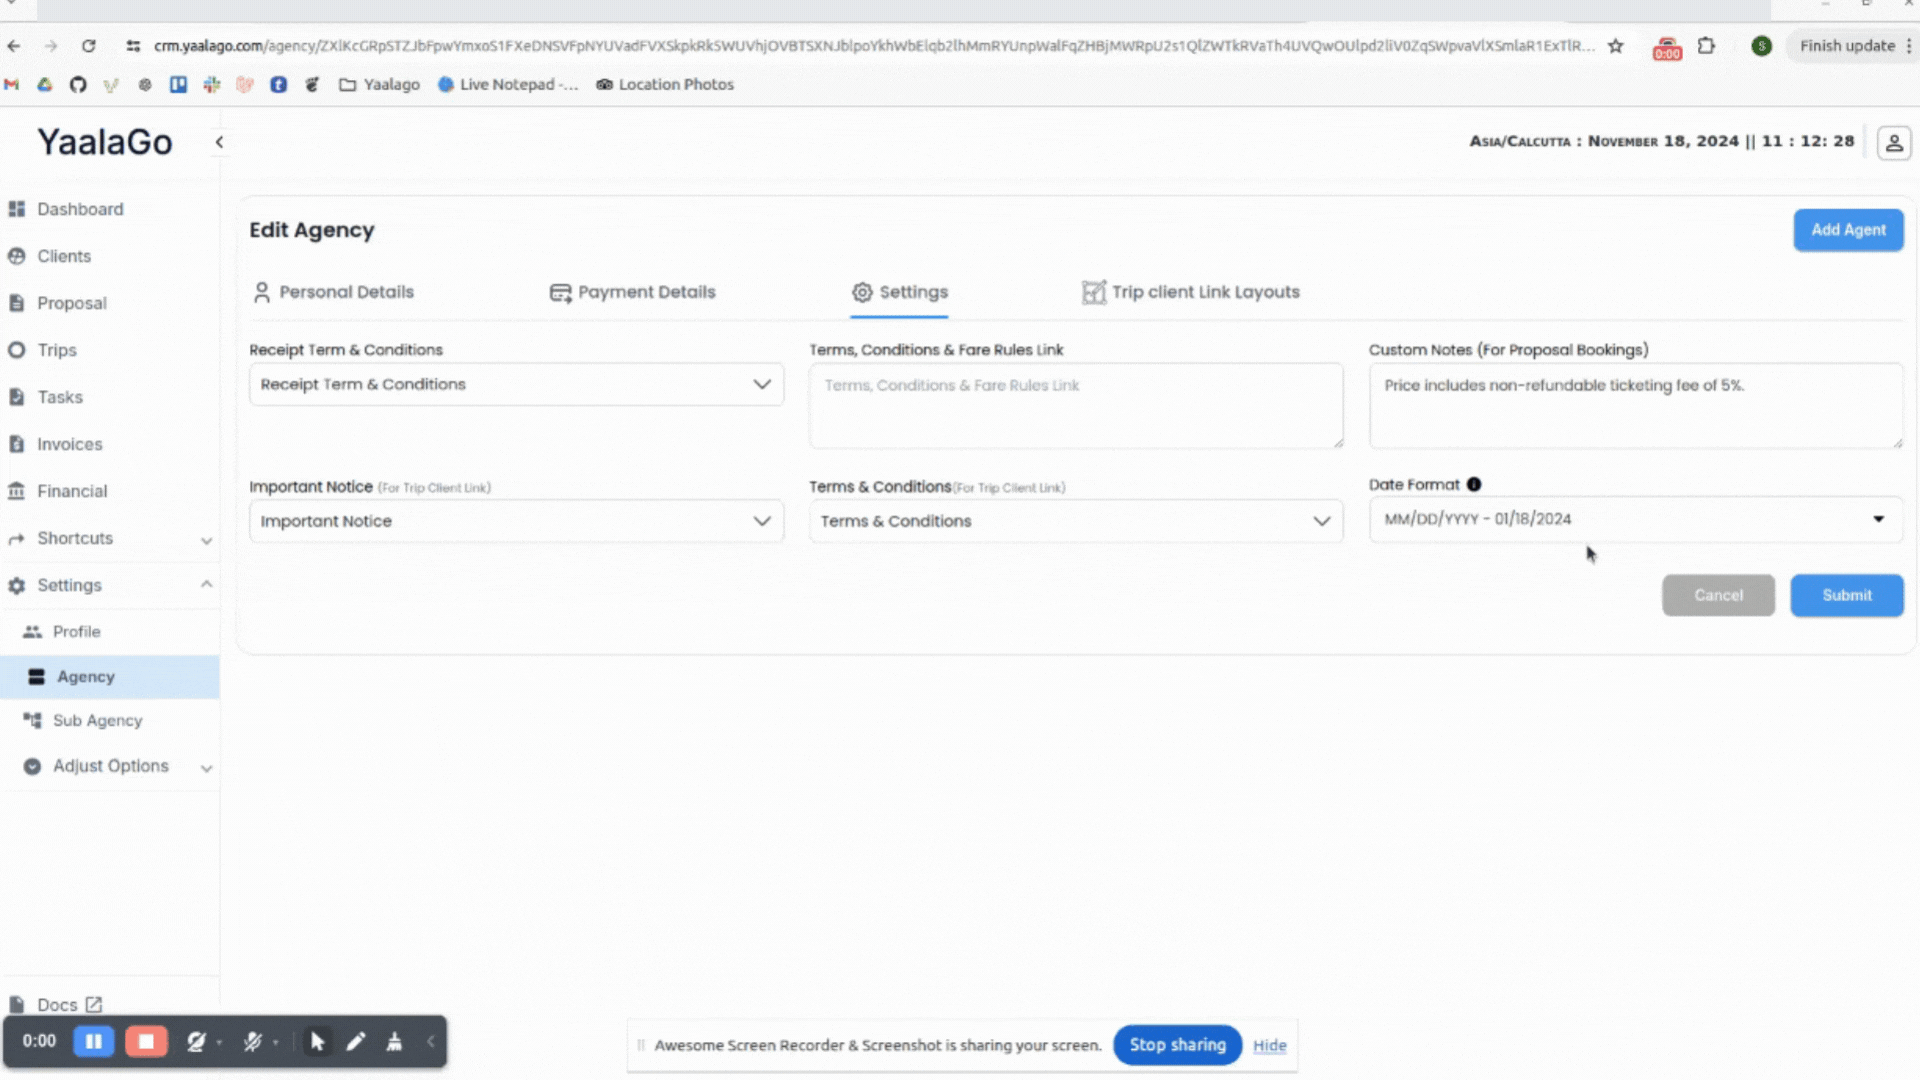
Task: Open the Receipt Term & Conditions dropdown
Action: point(516,384)
